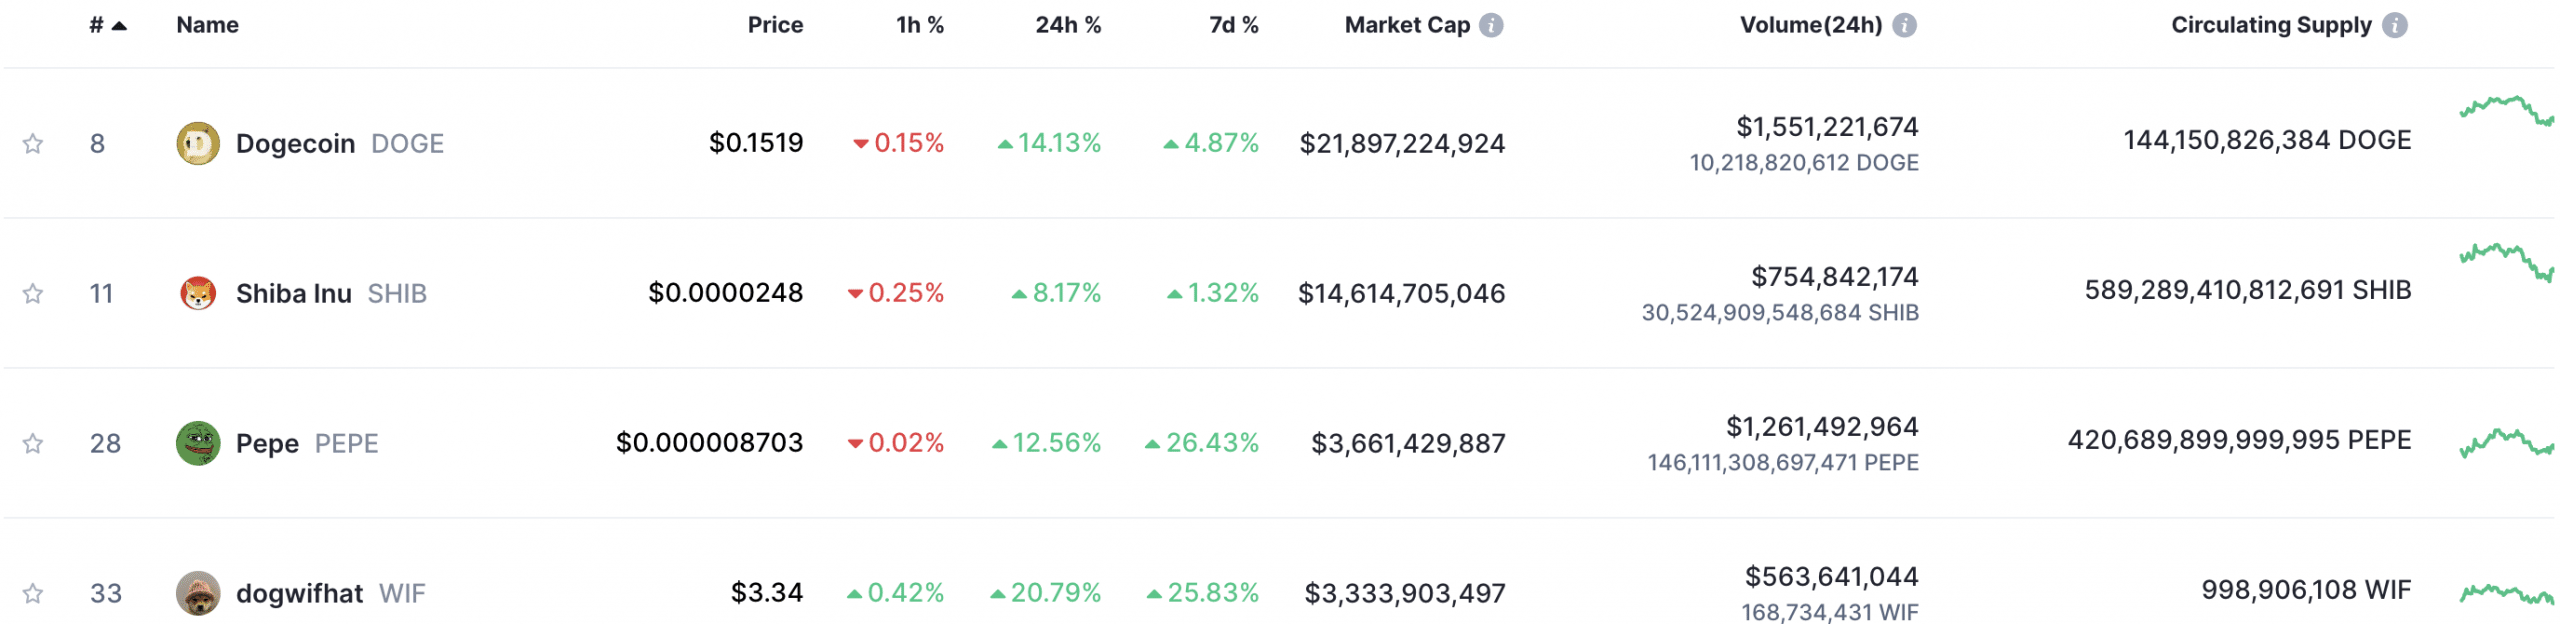Star Shiba Inu for the watchlist
The image size is (2560, 624).
33,294
